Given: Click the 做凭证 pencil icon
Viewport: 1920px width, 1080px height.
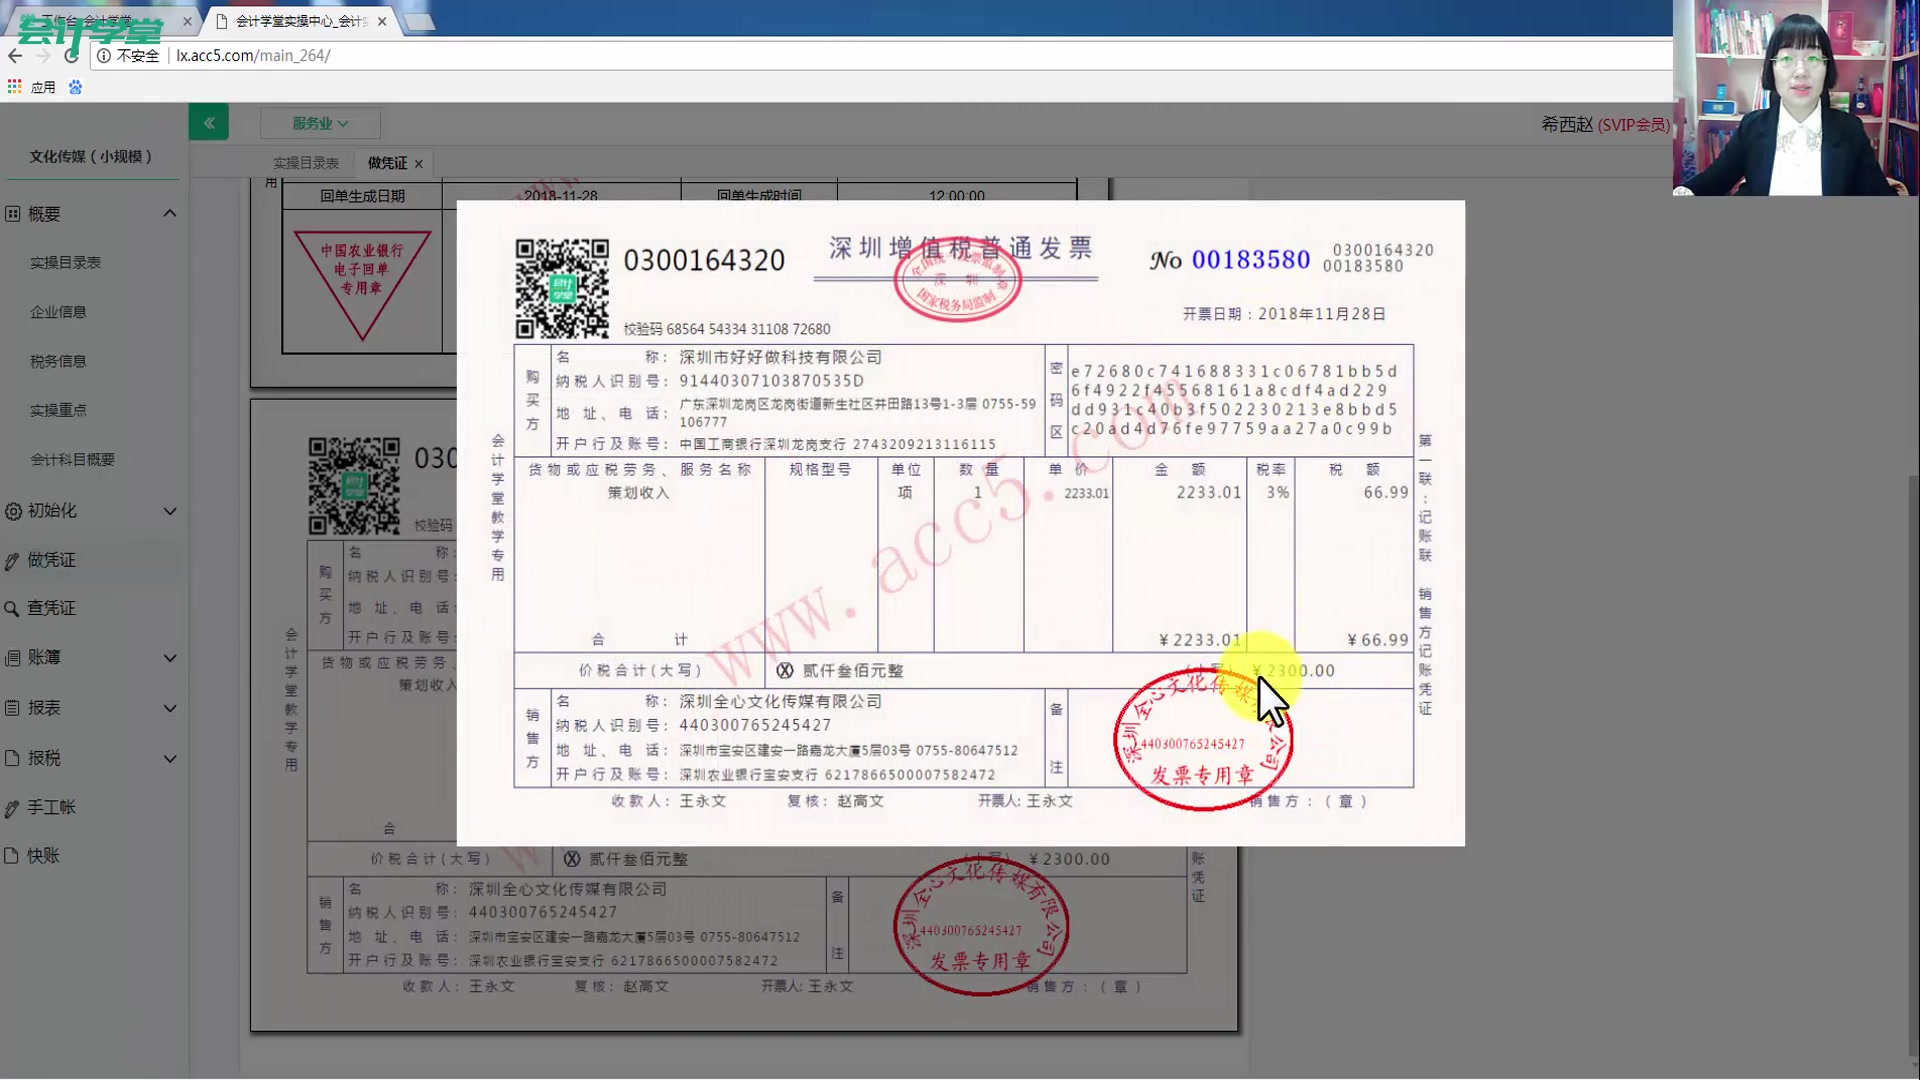Looking at the screenshot, I should click(x=12, y=561).
